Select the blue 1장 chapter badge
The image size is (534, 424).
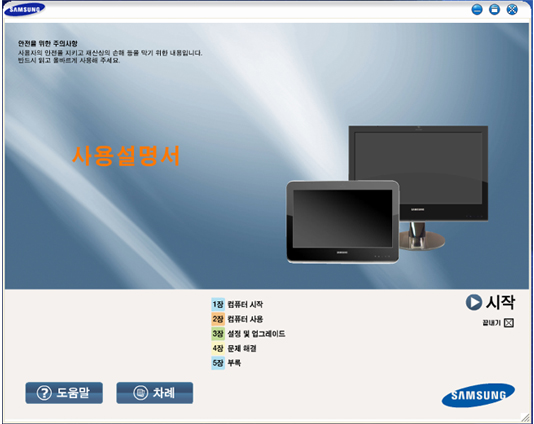(x=218, y=304)
